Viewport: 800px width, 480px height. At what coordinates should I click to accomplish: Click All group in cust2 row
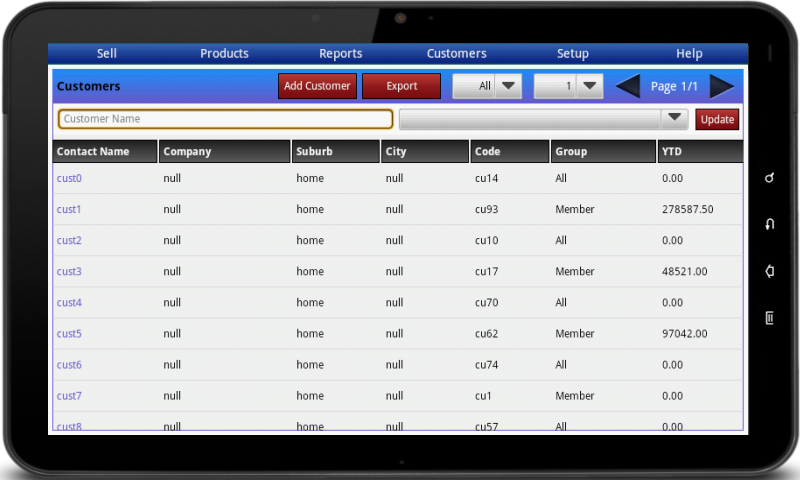pyautogui.click(x=561, y=240)
